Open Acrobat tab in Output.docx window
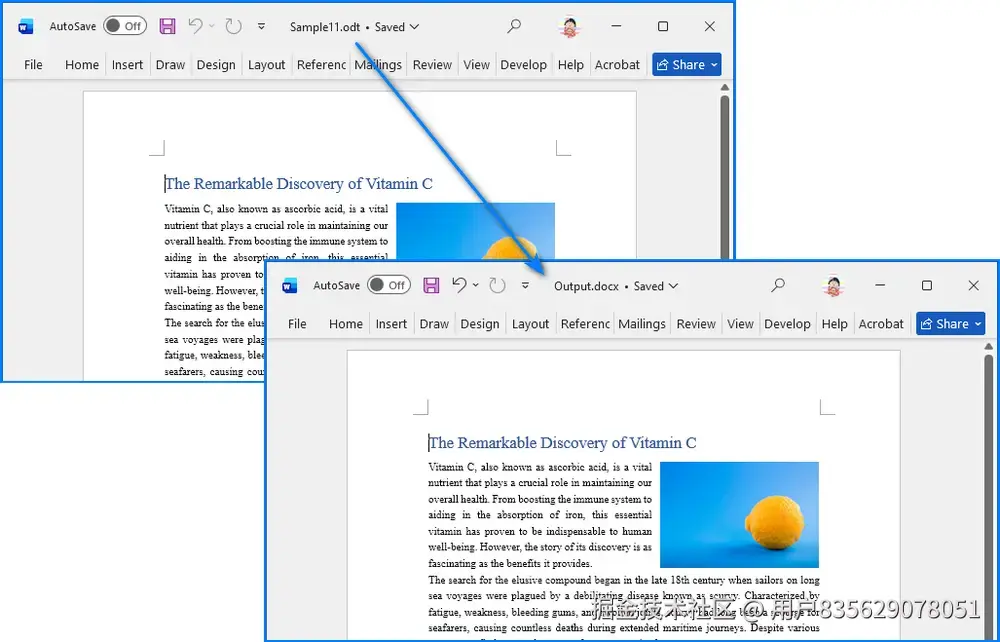Viewport: 1000px width, 642px height. click(x=881, y=323)
